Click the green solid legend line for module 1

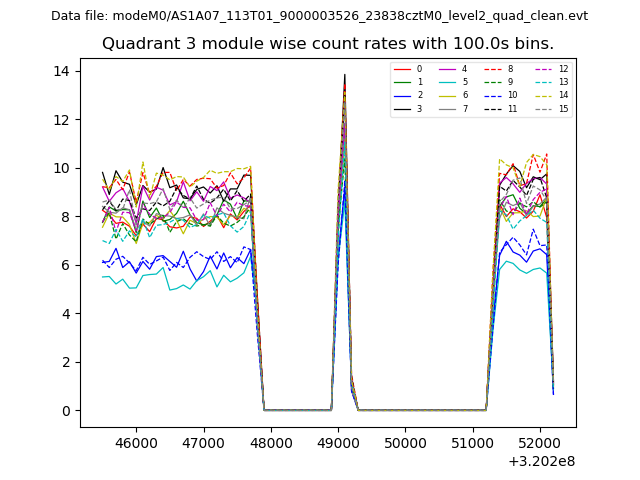pyautogui.click(x=402, y=82)
